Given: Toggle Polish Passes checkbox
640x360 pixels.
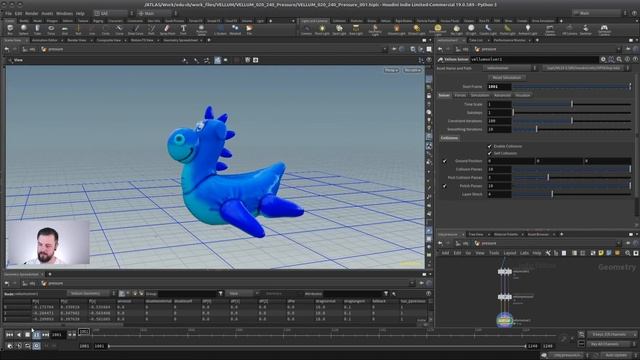Looking at the screenshot, I should coord(444,186).
